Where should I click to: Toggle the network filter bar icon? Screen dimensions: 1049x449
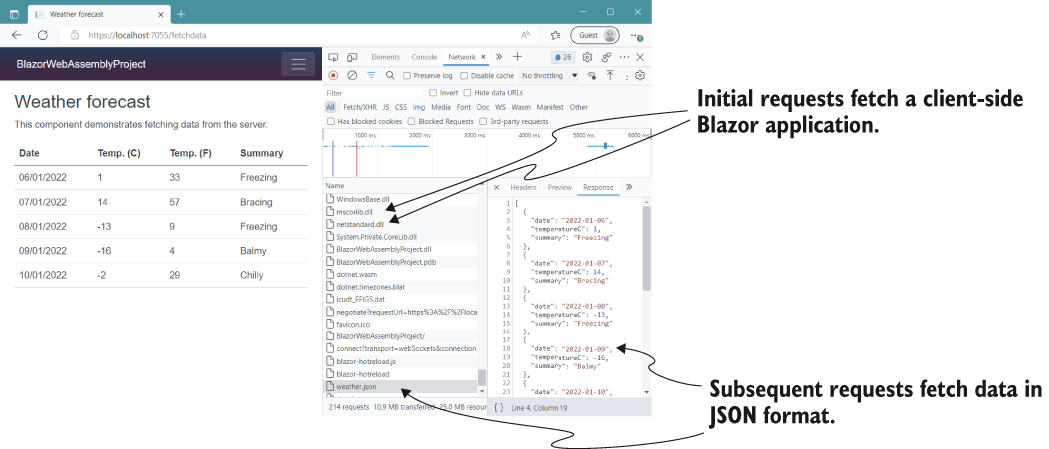[371, 76]
